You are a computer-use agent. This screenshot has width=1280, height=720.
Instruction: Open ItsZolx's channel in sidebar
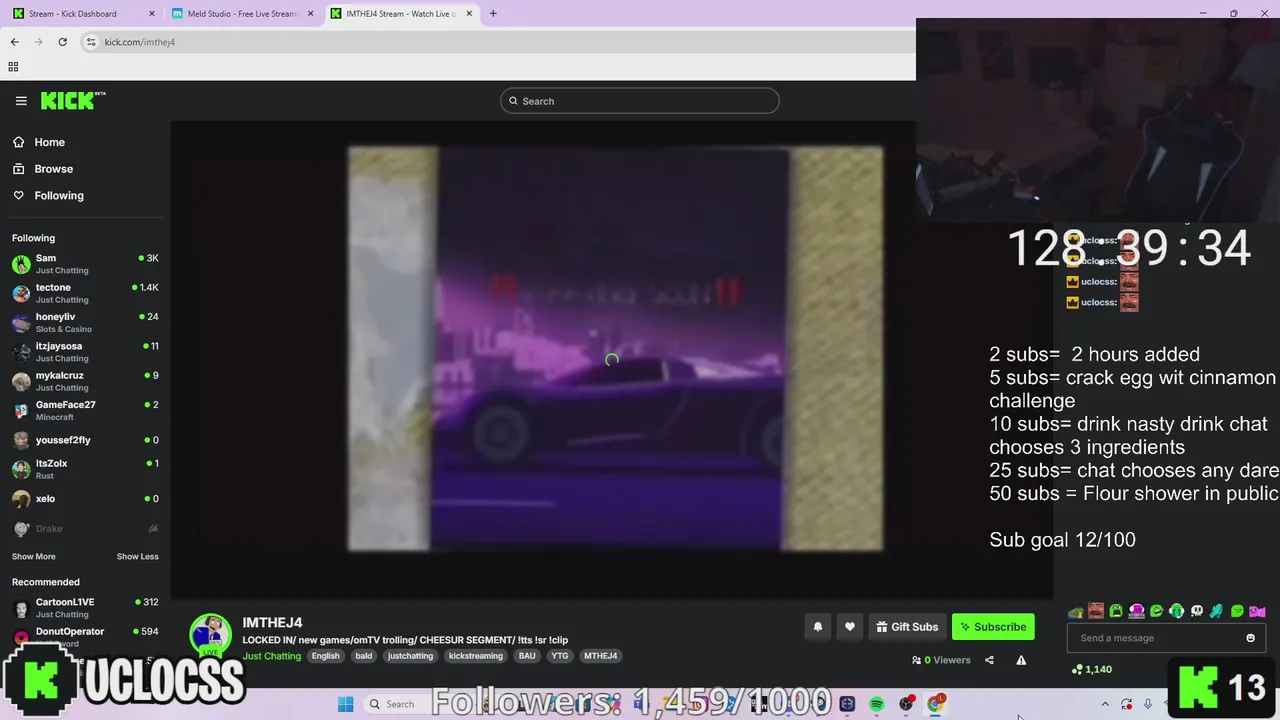85,469
